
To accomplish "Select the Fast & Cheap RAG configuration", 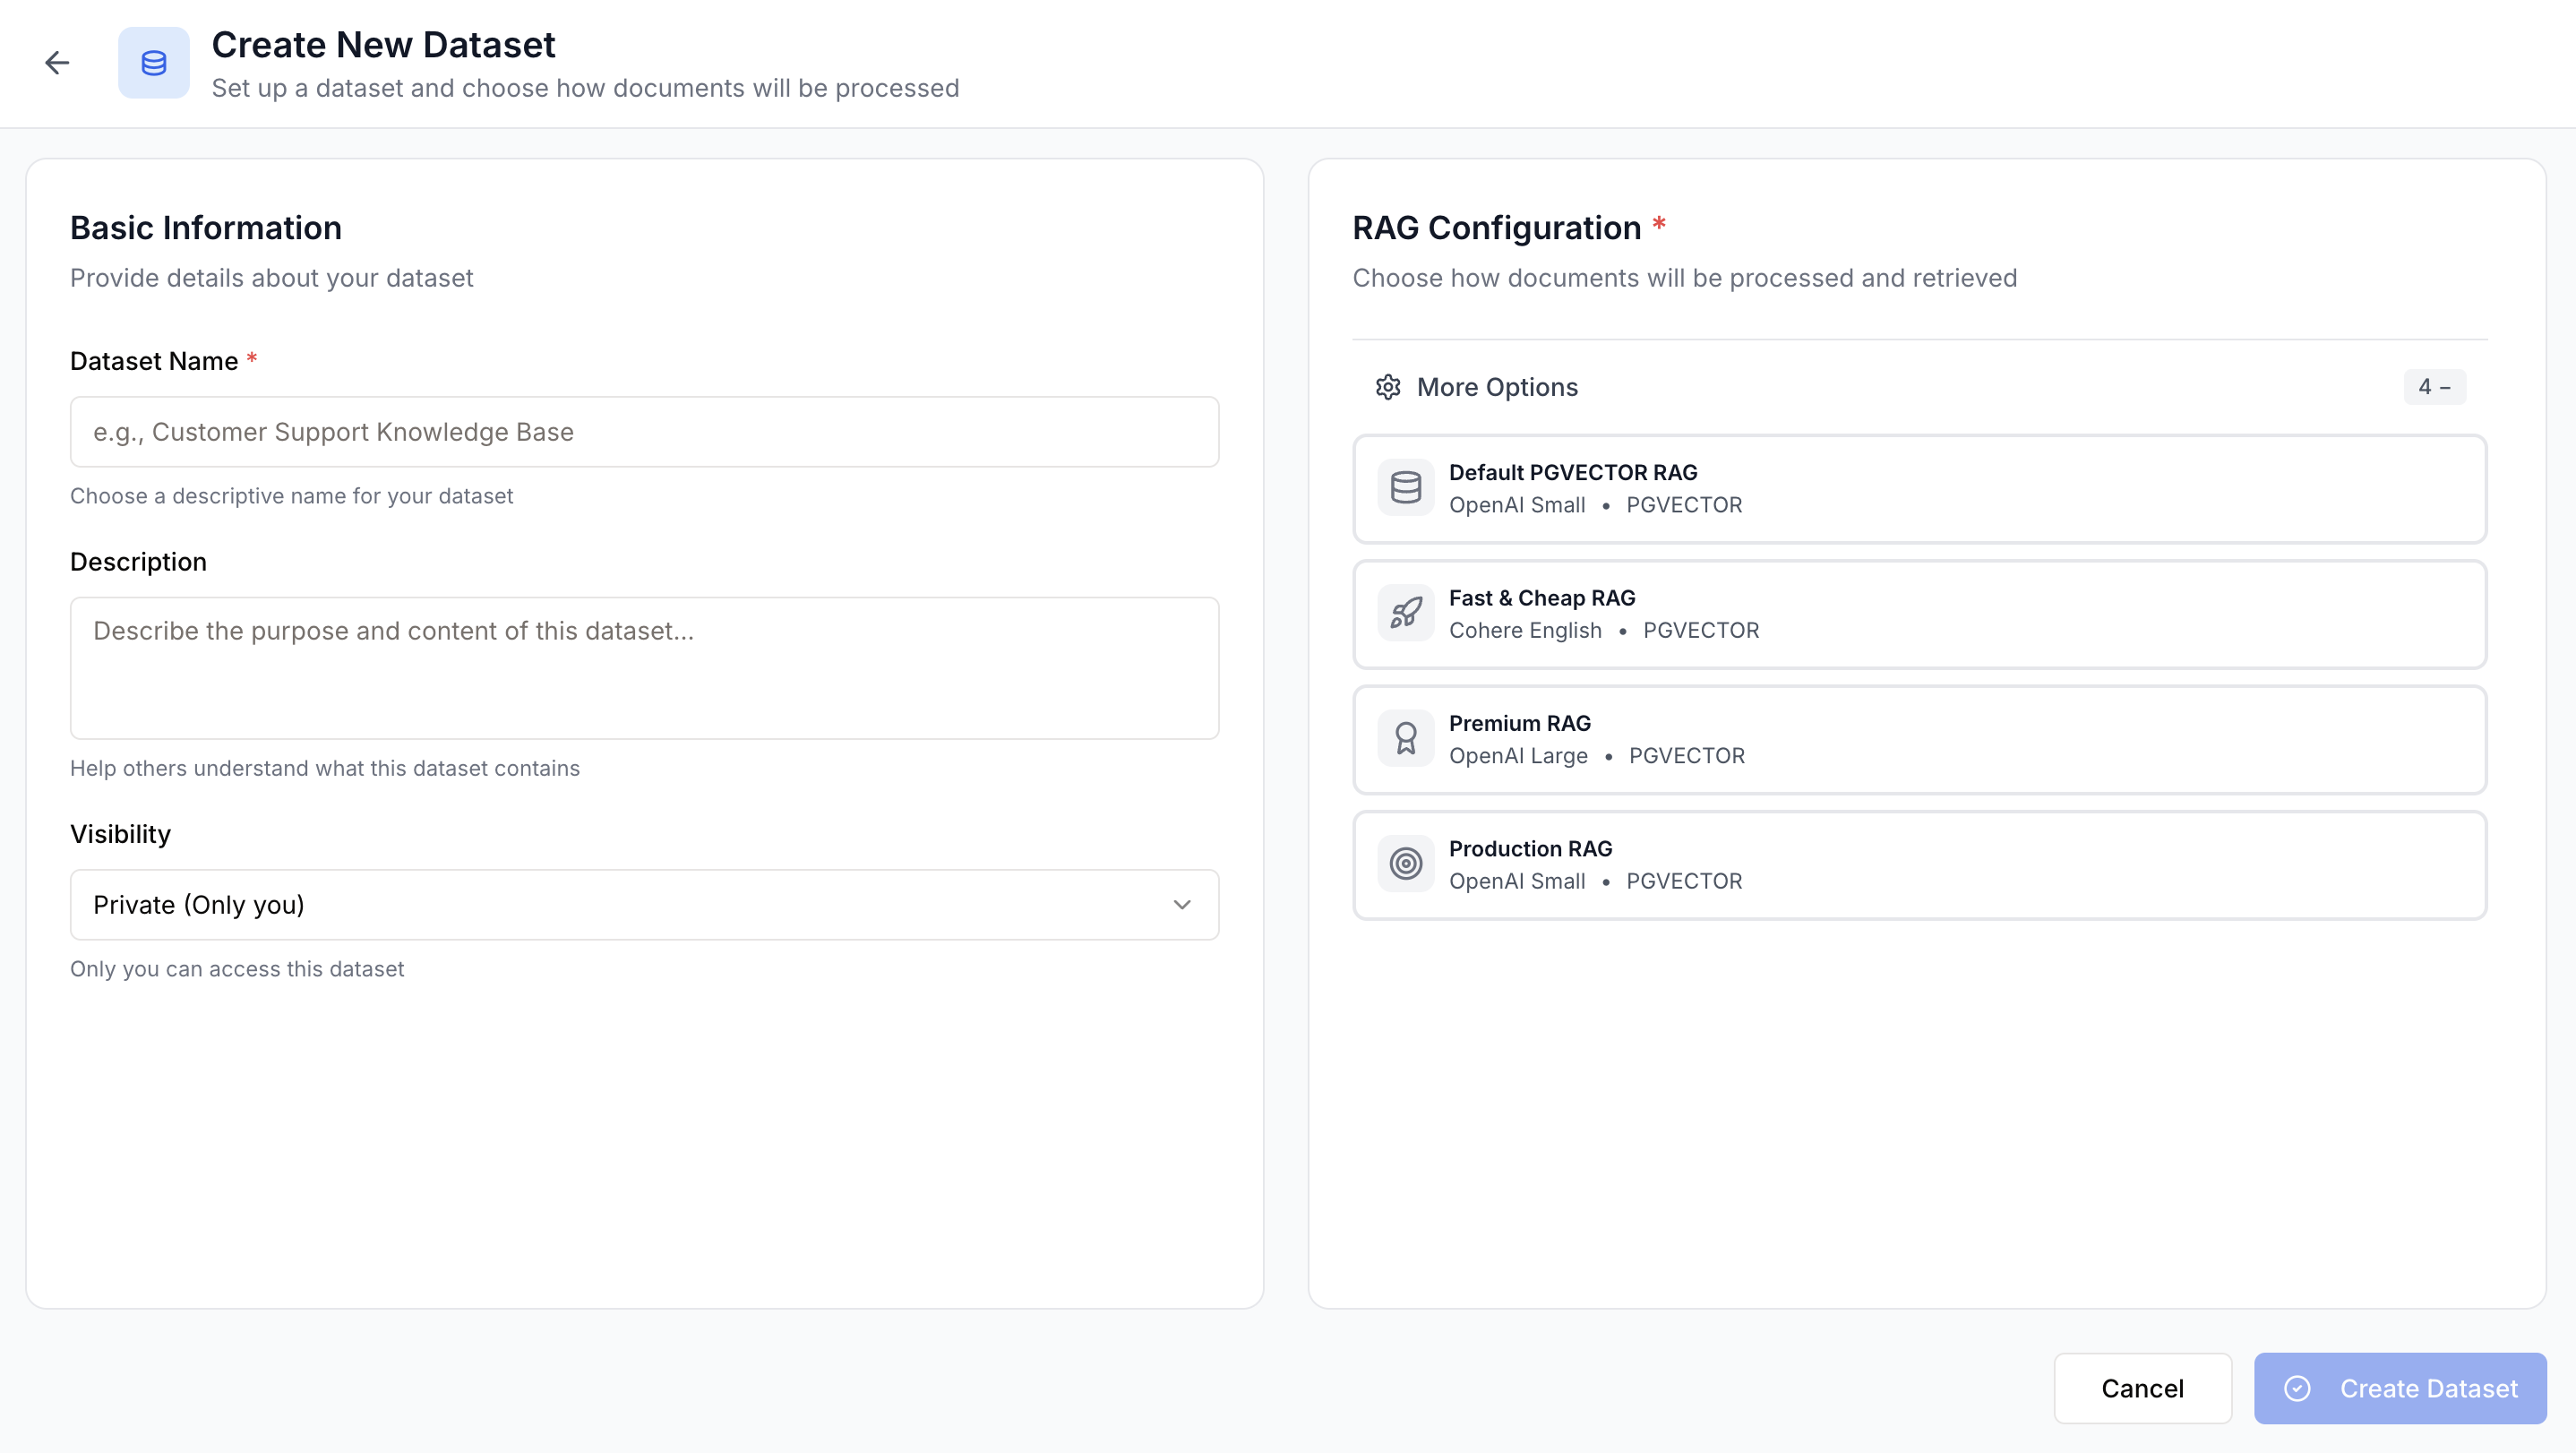I will tap(1919, 613).
